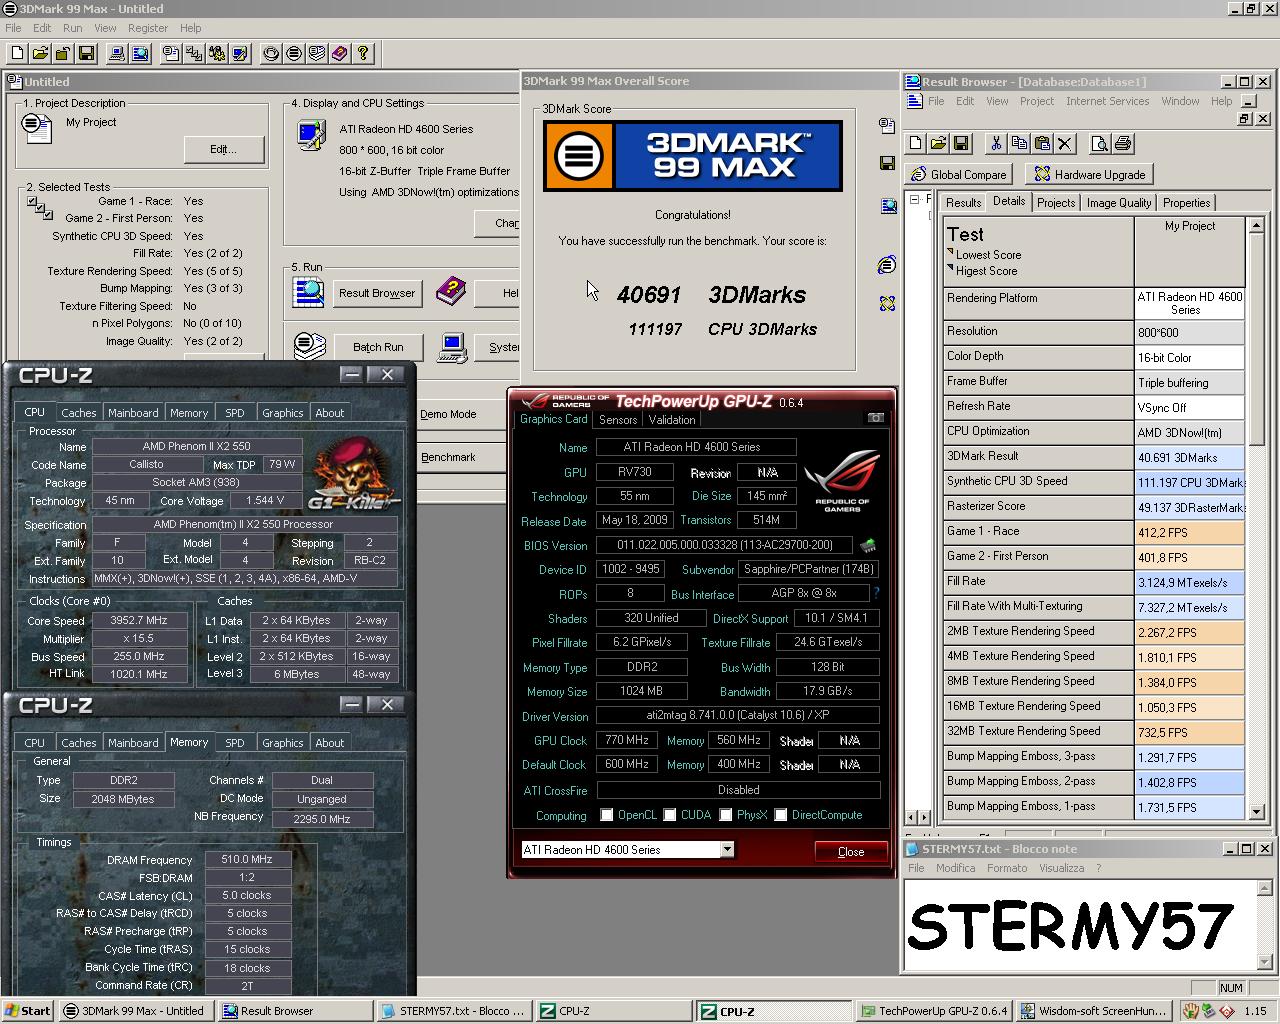This screenshot has width=1280, height=1024.
Task: Open the Formato menu in Notepad
Action: (1007, 868)
